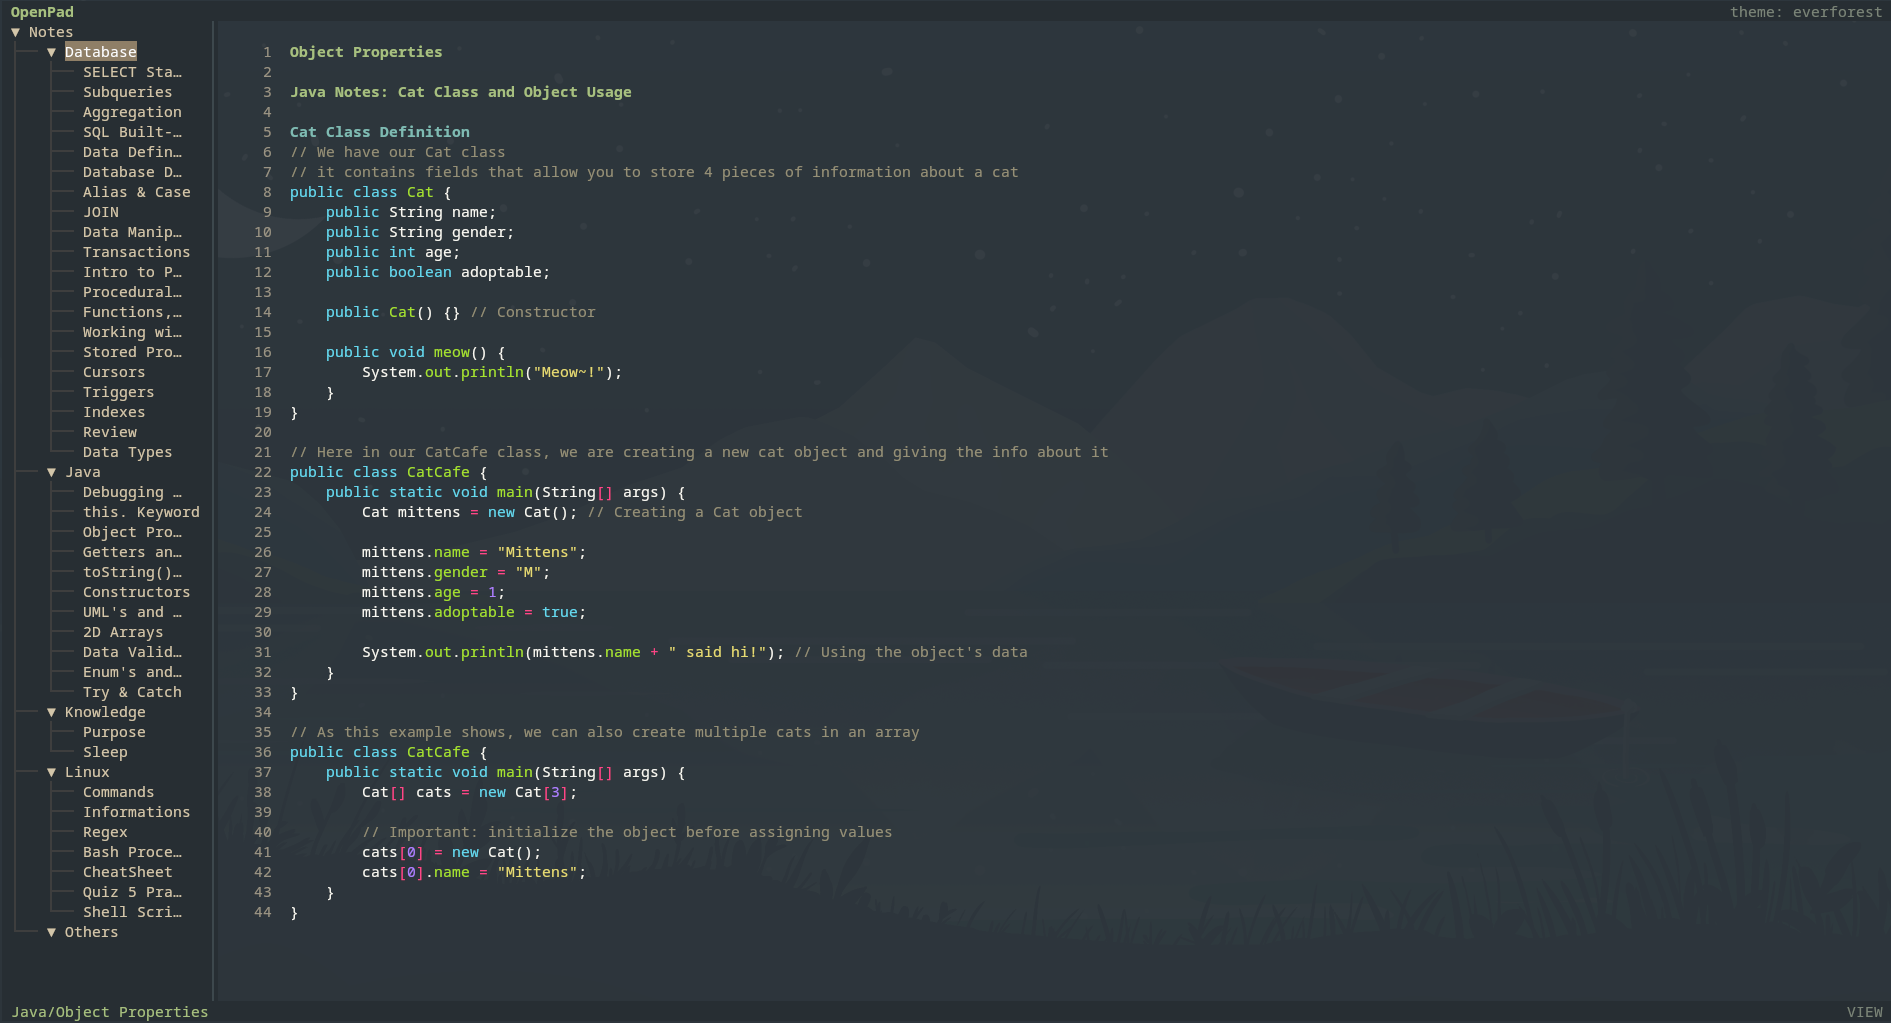Screen dimensions: 1891x1023
Task: Open the Getters an… note
Action: pyautogui.click(x=132, y=552)
